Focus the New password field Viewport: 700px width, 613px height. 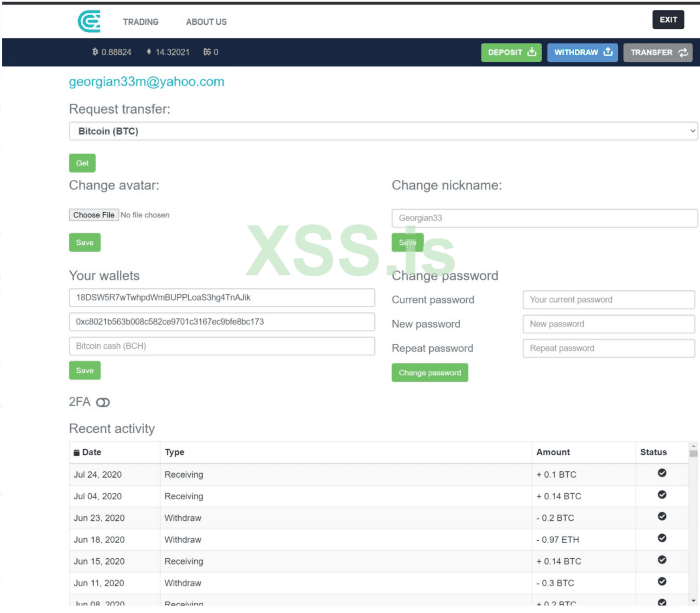(609, 324)
